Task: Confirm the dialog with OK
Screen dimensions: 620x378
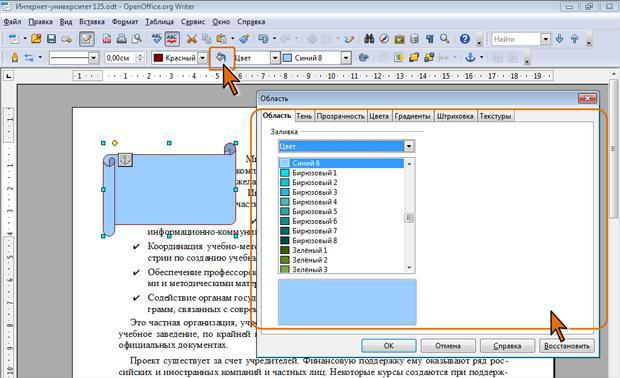Action: click(389, 346)
